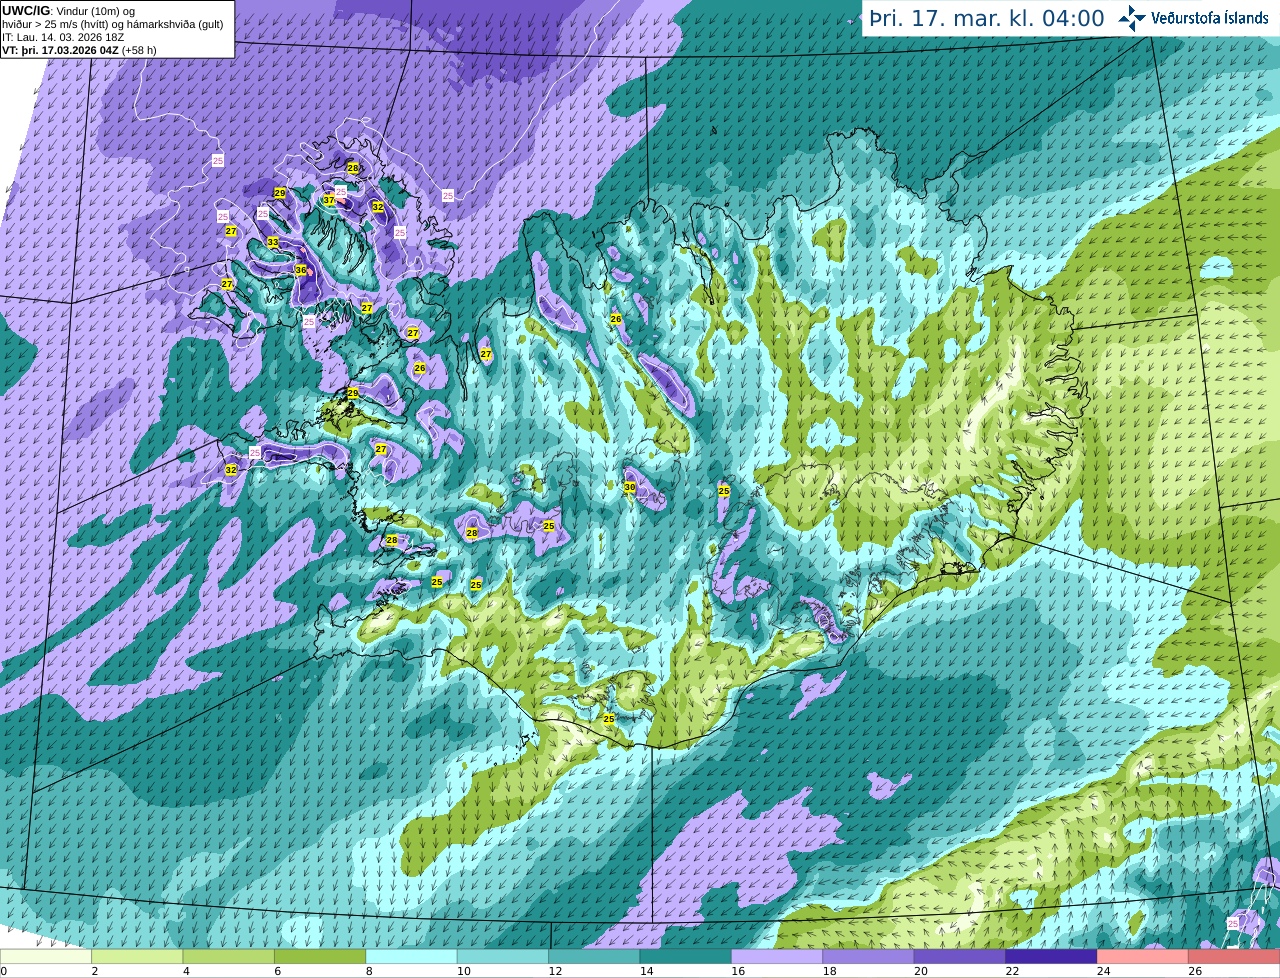Choose the 10–12 m/s light teal legend swatch

pos(503,957)
